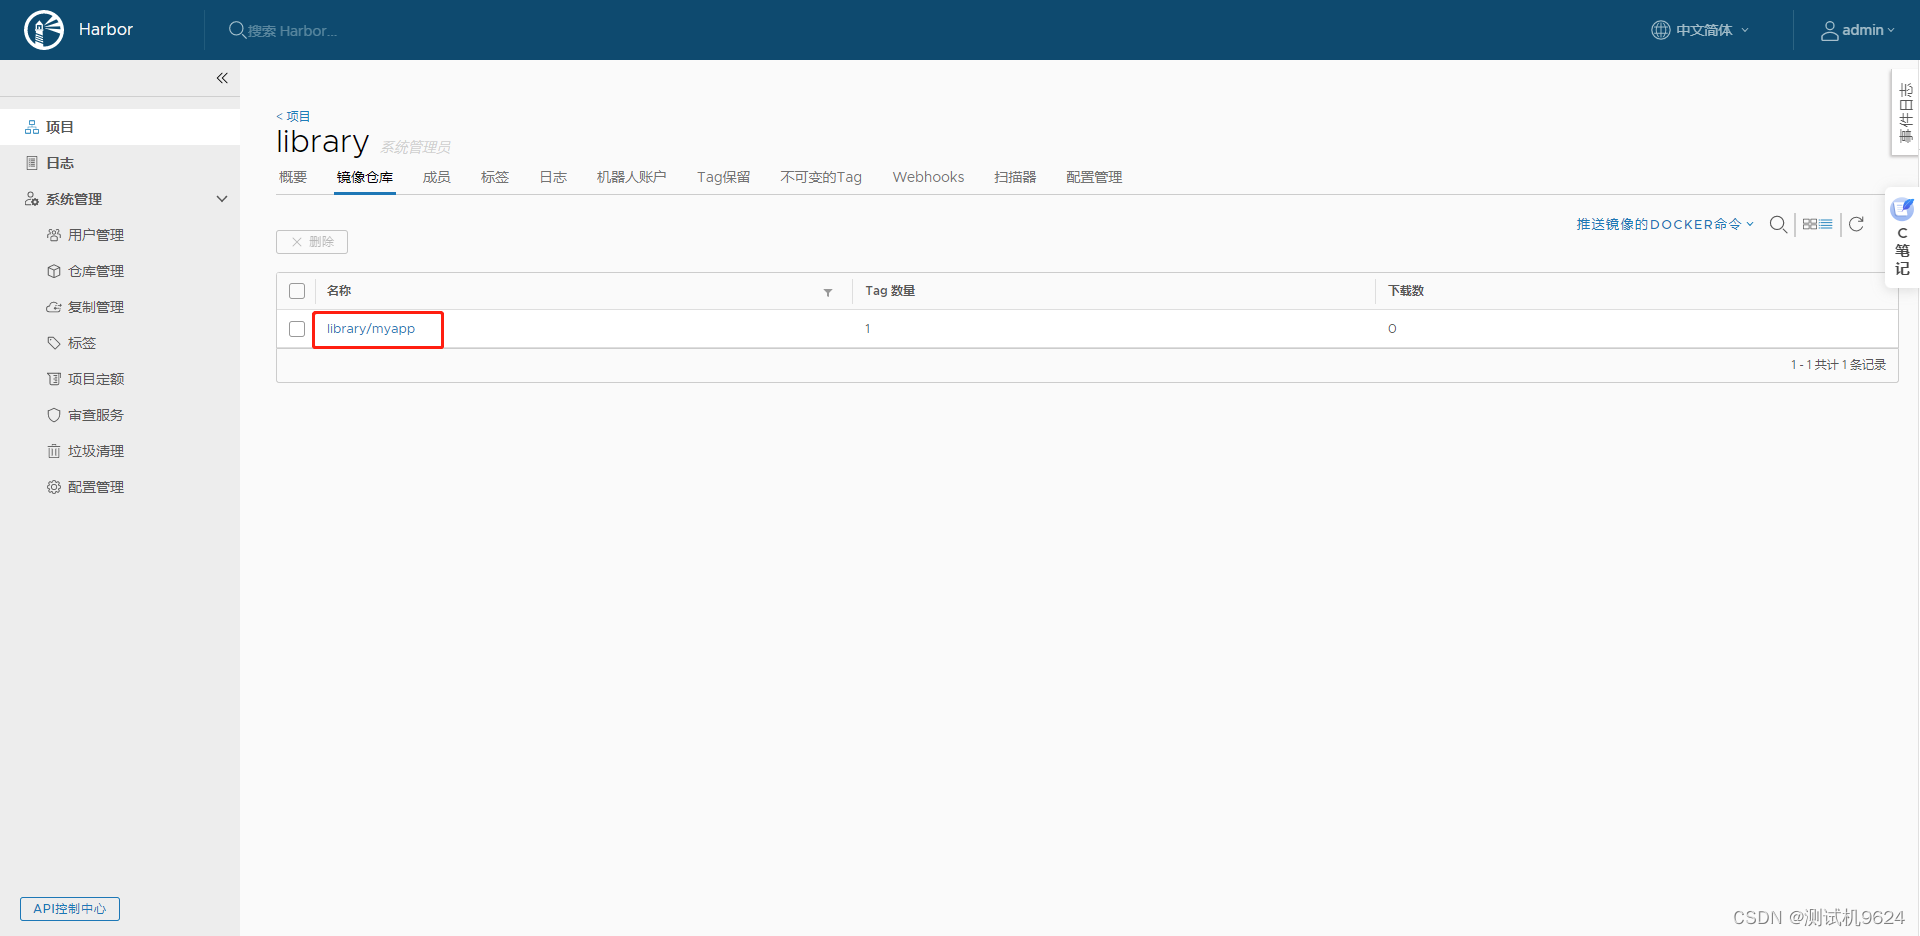Open the Webhooks tab
This screenshot has height=936, width=1920.
[x=929, y=177]
